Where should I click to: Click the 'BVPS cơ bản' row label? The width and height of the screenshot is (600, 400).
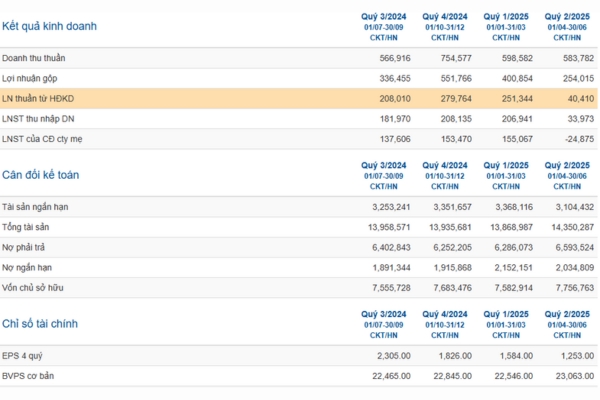30,376
